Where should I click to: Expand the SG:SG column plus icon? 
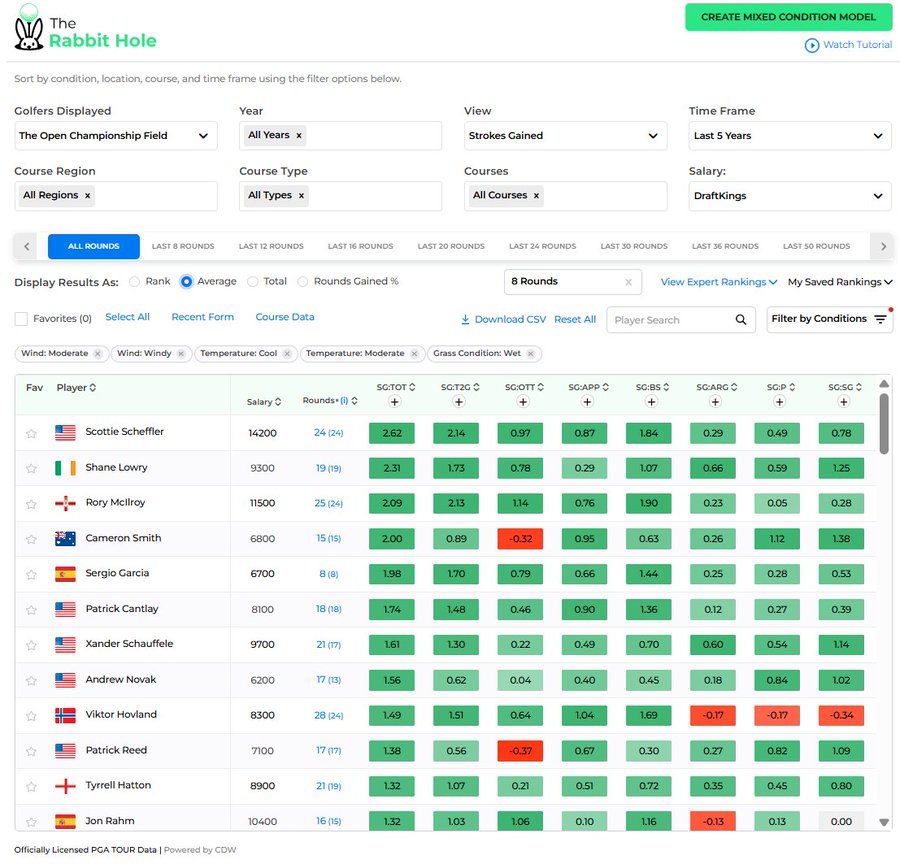coord(844,402)
